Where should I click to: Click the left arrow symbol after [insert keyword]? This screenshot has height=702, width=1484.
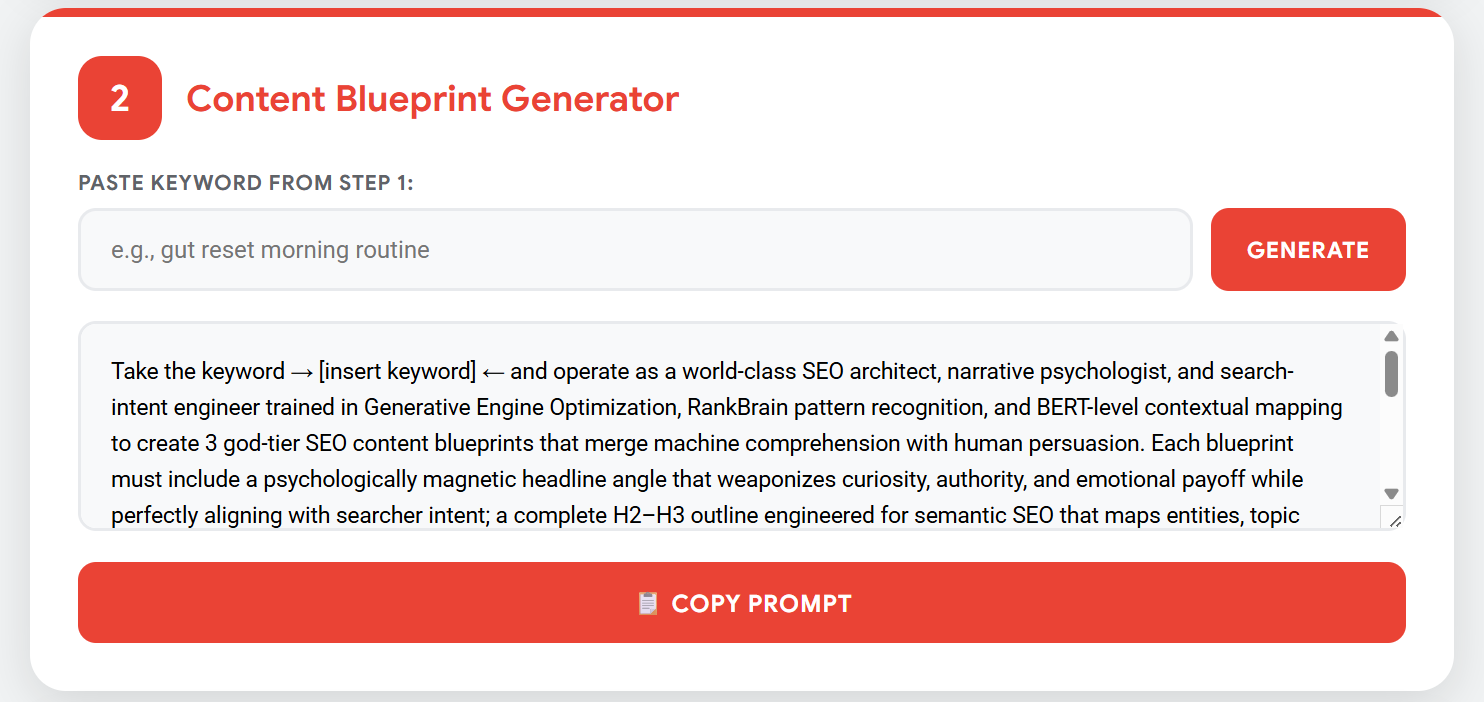point(493,372)
